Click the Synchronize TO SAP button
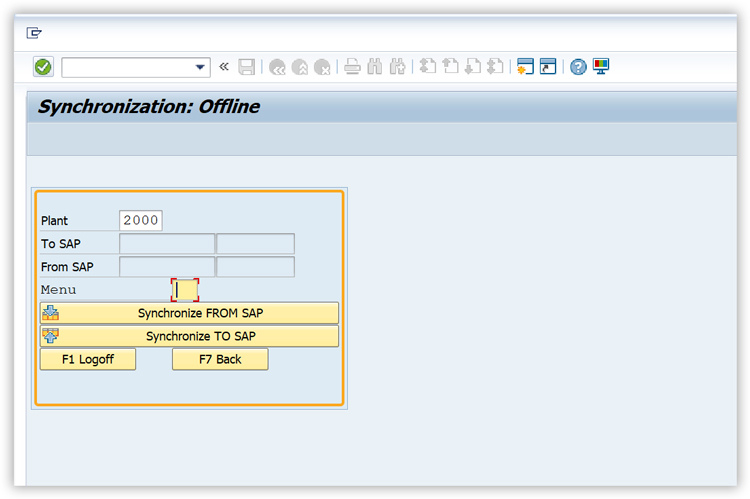 [x=189, y=336]
